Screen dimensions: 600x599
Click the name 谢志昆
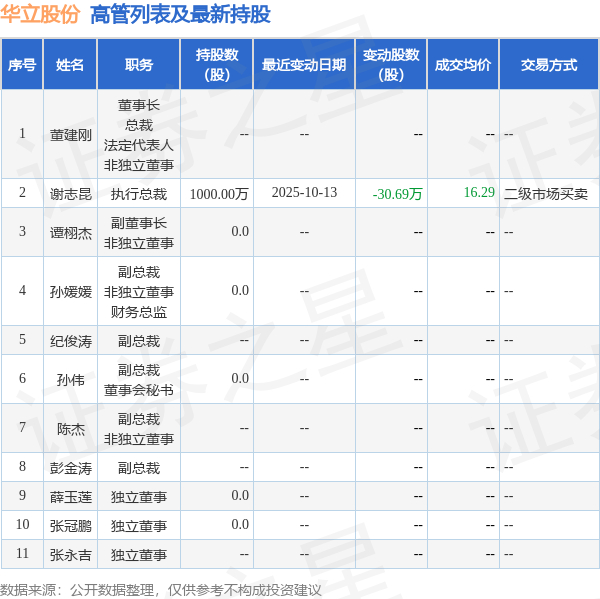click(x=71, y=194)
